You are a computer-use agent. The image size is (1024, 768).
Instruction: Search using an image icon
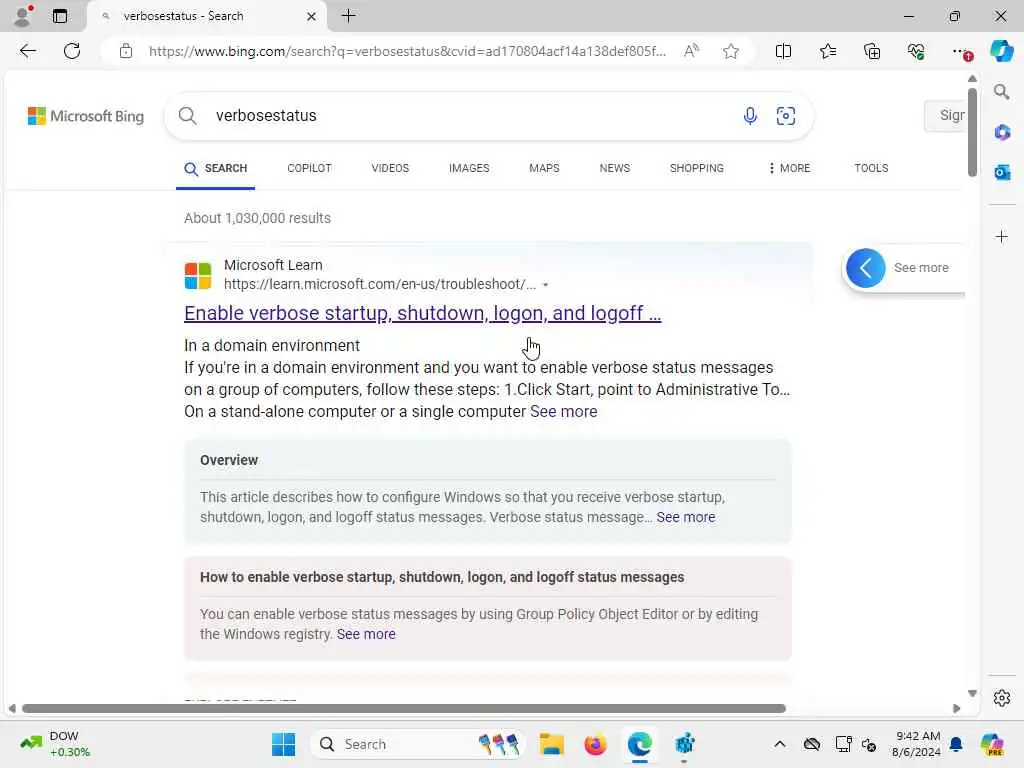click(x=786, y=116)
